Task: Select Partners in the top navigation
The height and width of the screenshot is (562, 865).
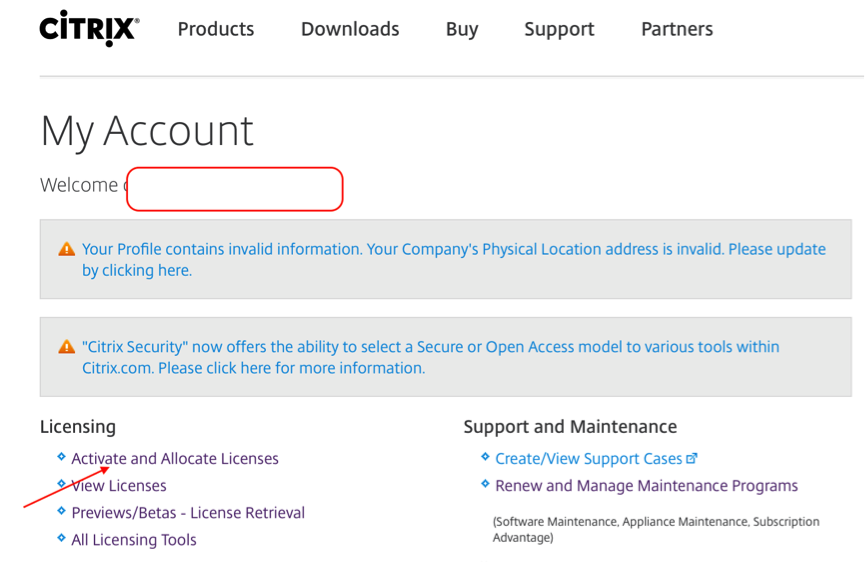Action: (x=677, y=29)
